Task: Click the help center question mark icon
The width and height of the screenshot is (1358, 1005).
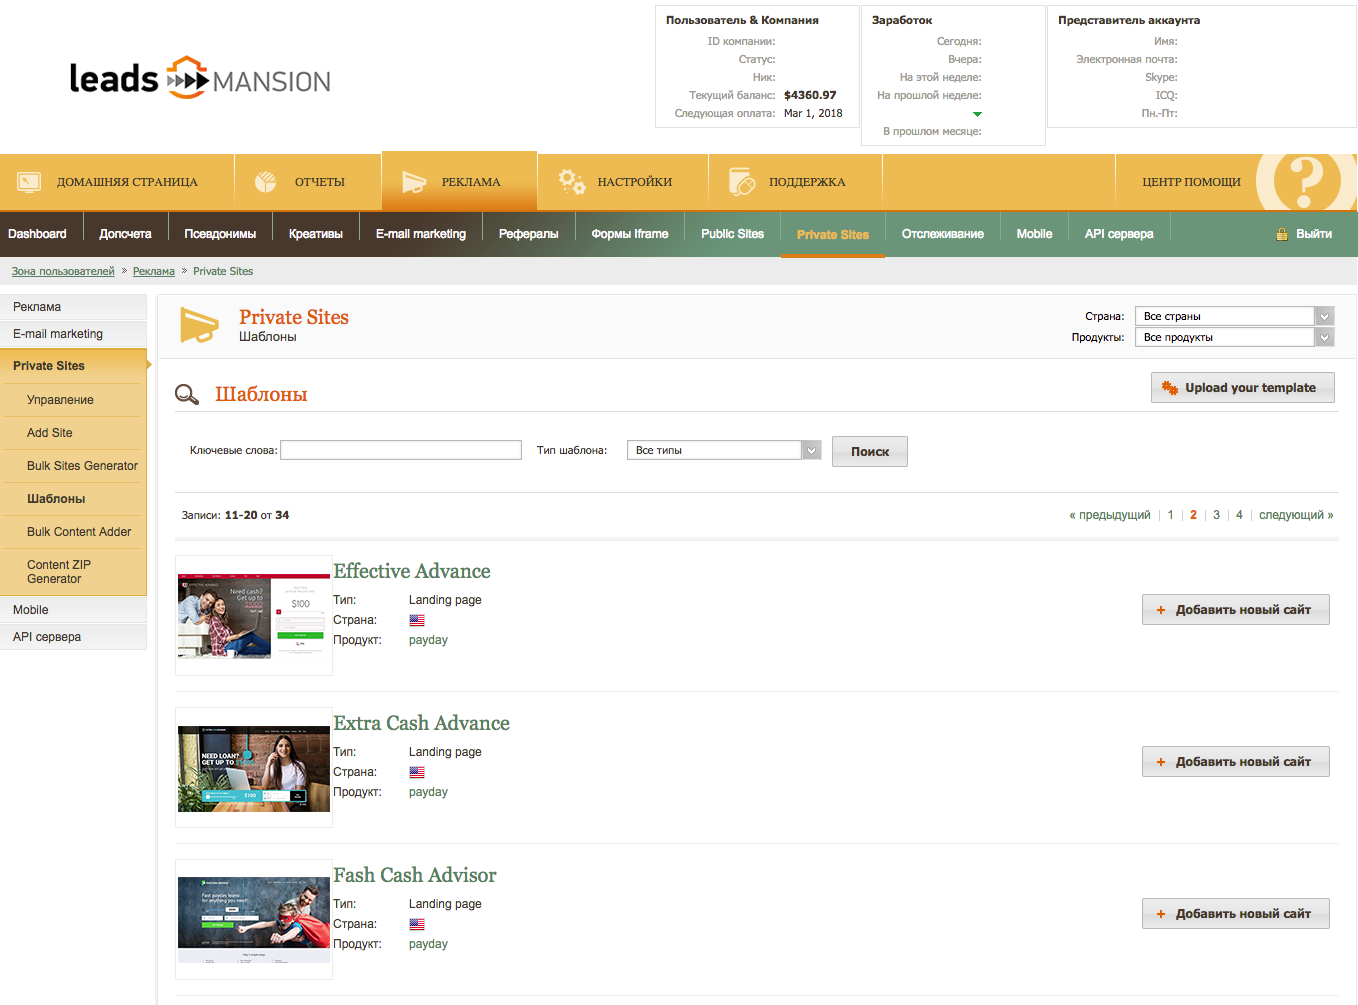Action: [x=1305, y=182]
